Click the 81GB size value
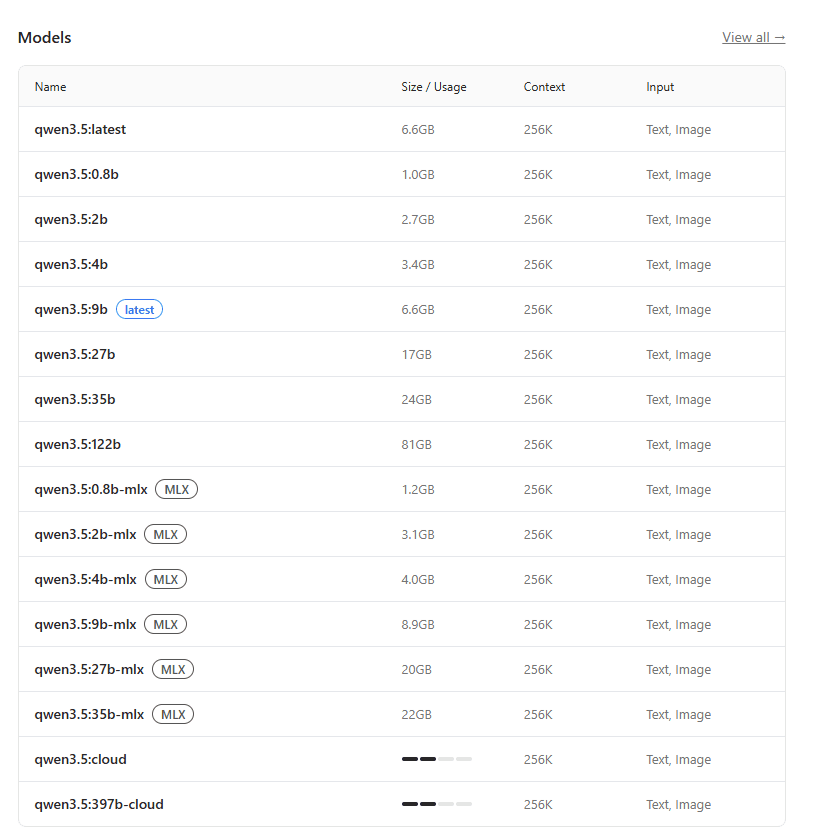Image resolution: width=823 pixels, height=839 pixels. click(416, 444)
